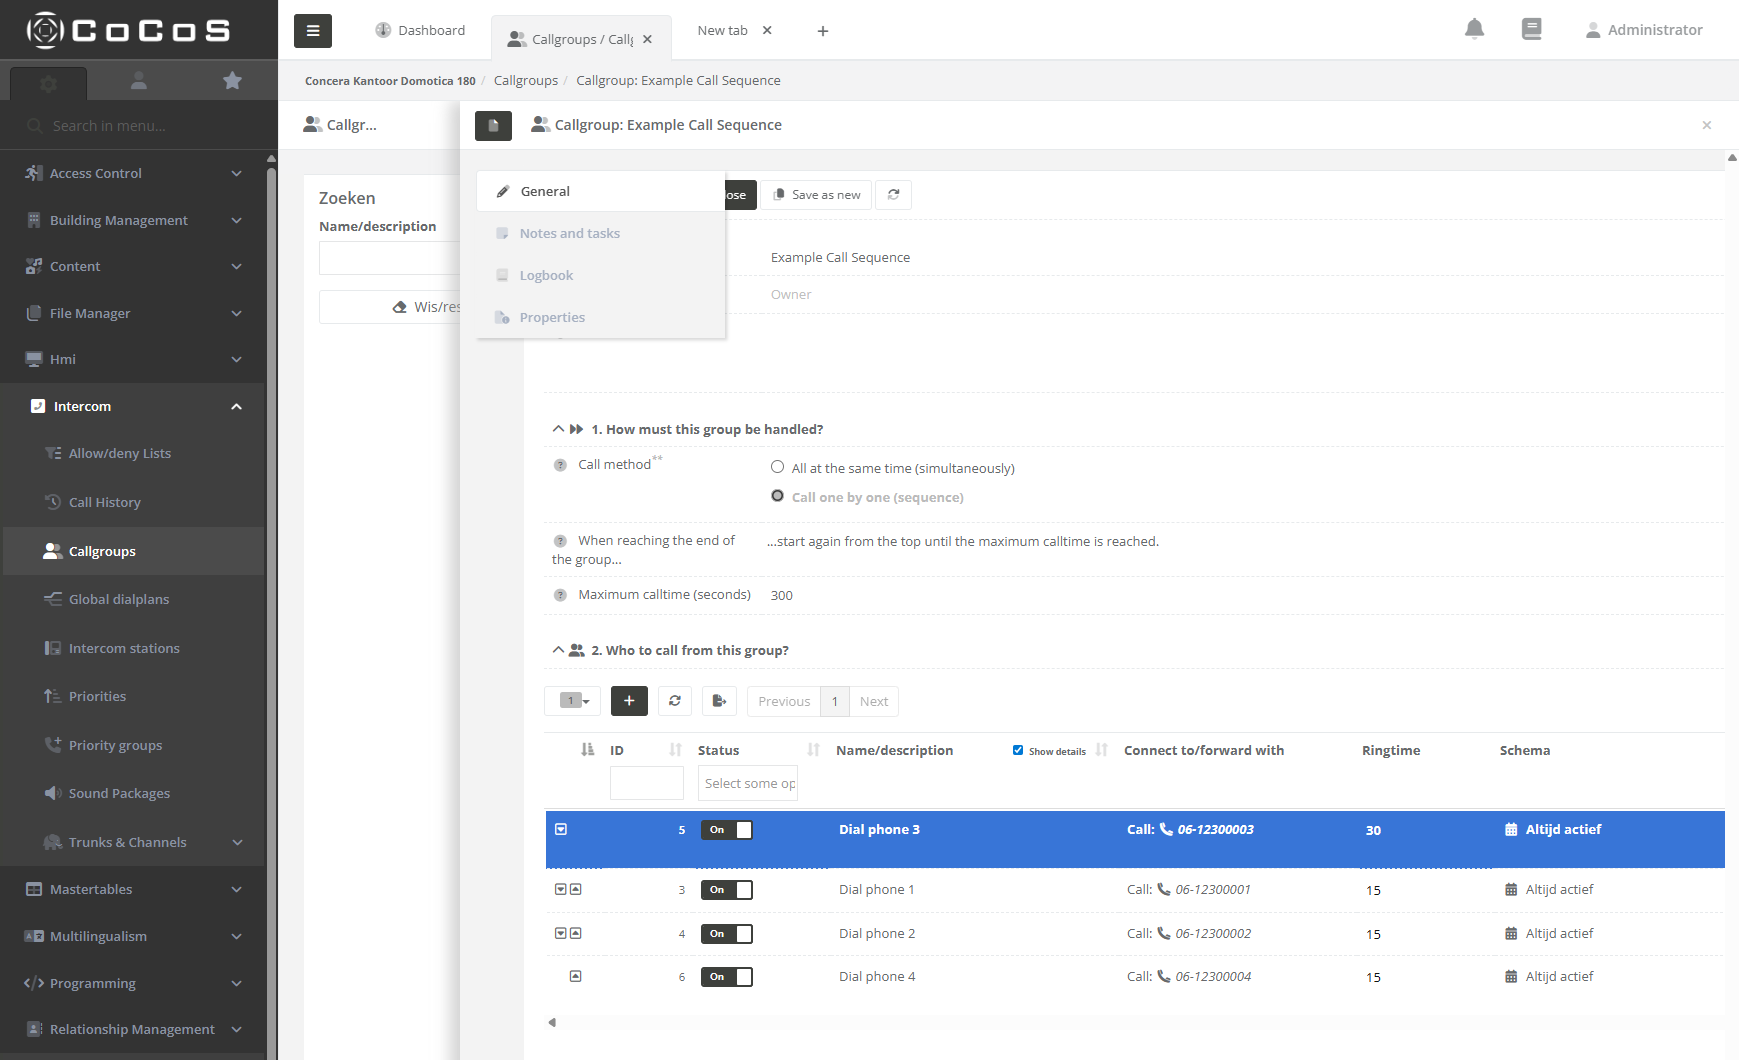Open the favorites star tab
Screen dimensions: 1739x1060
232,81
